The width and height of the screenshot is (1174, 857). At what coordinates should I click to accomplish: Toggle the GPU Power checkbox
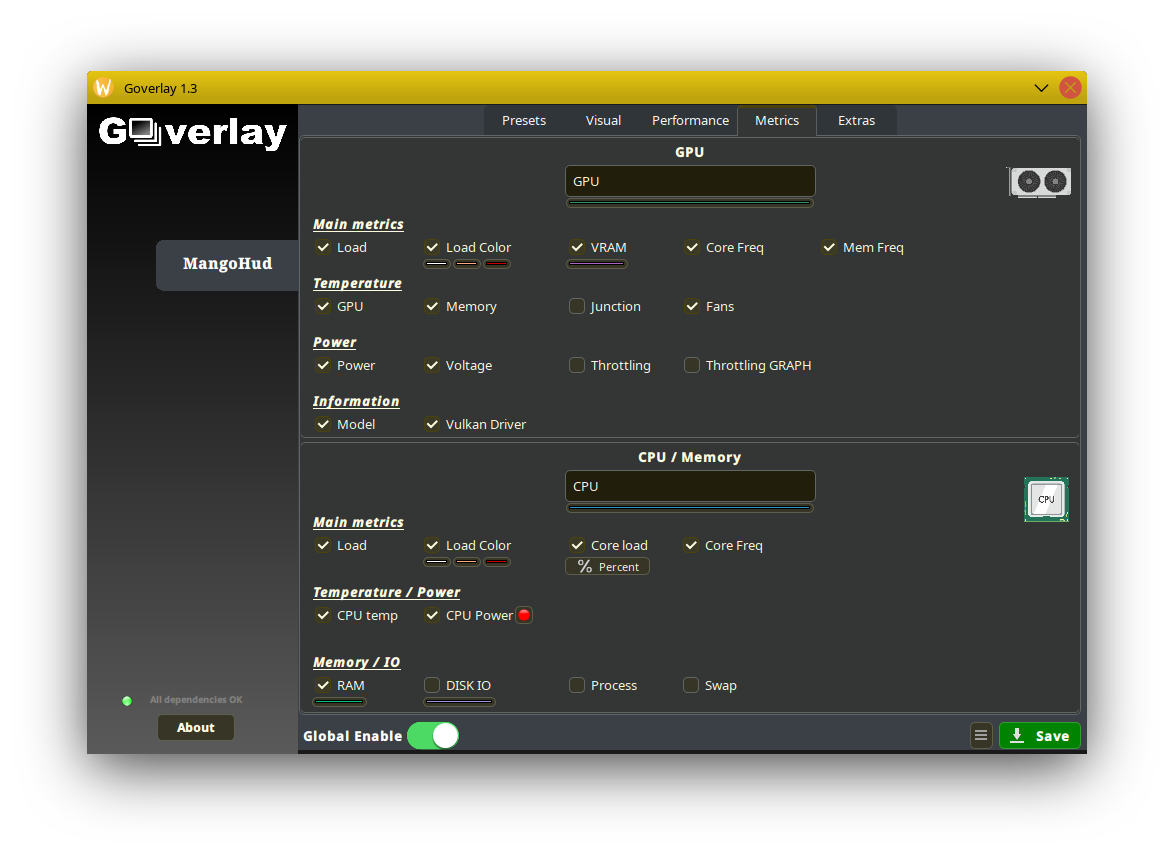coord(323,365)
